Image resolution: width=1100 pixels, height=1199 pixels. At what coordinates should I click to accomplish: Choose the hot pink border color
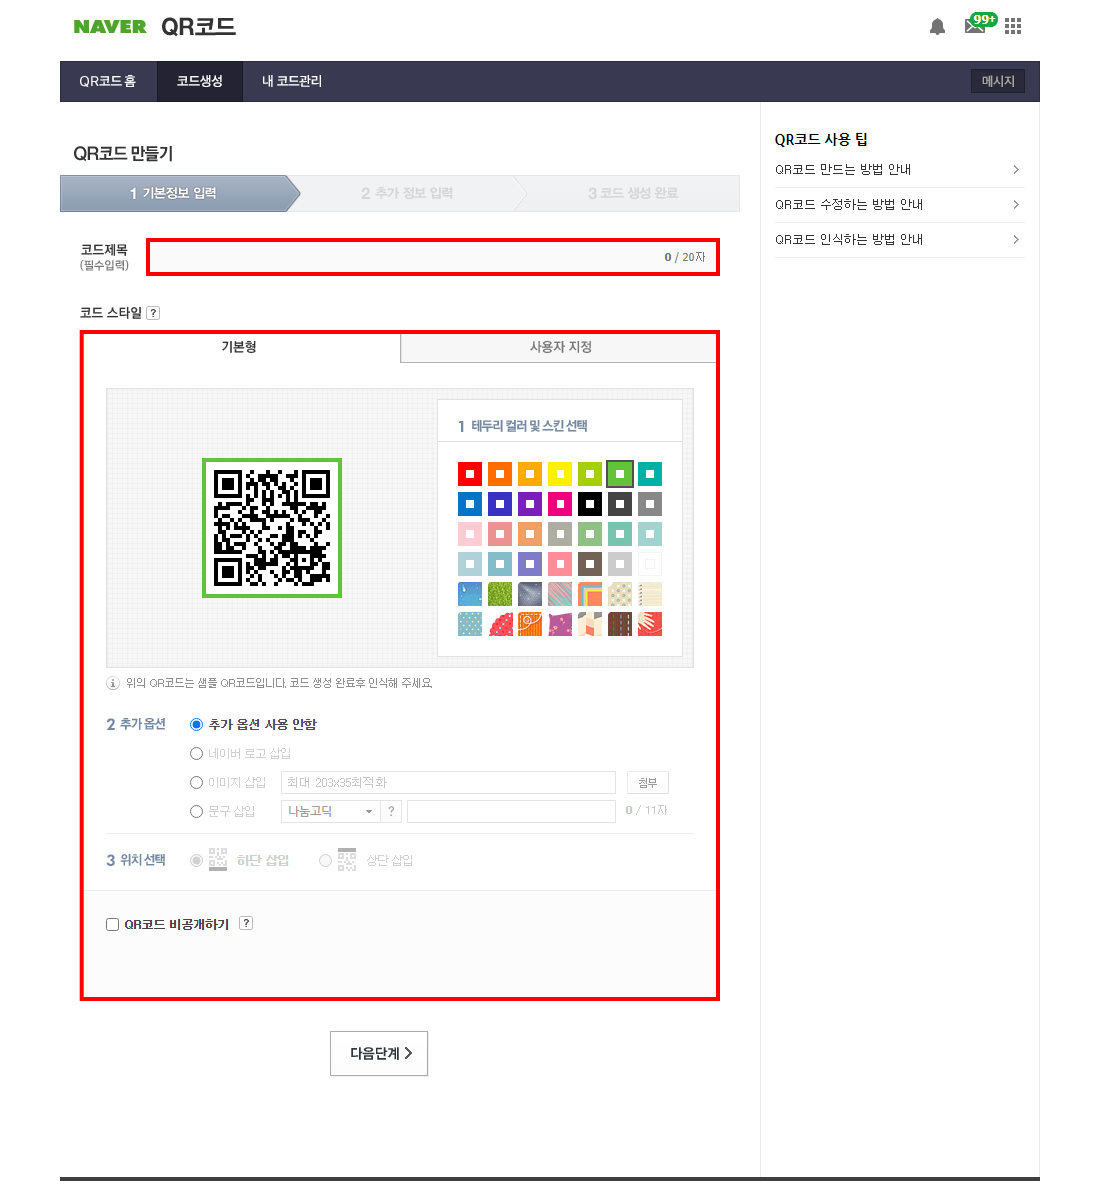point(560,504)
